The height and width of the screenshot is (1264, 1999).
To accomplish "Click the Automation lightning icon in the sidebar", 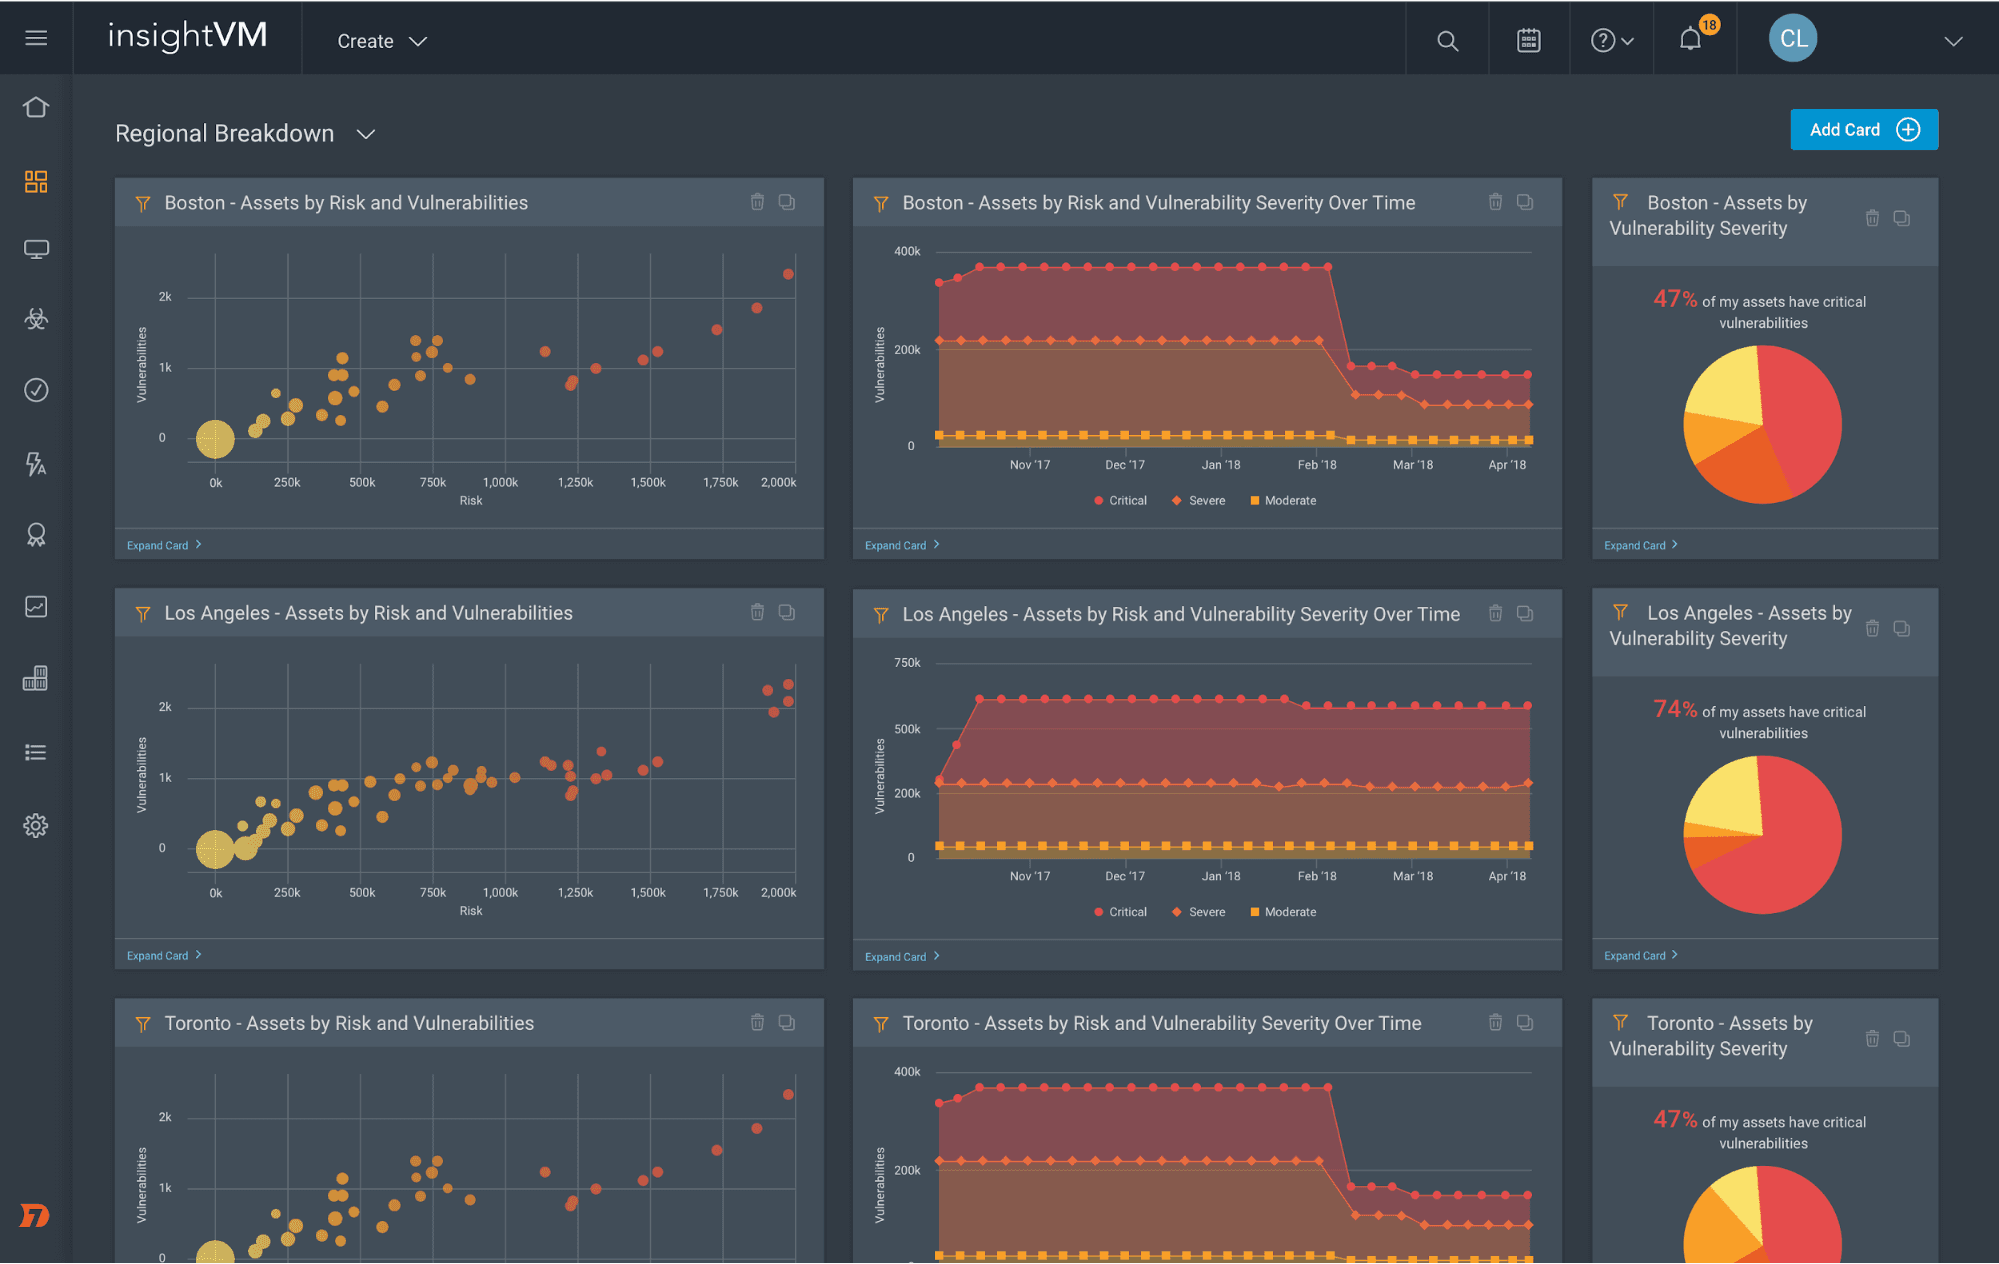I will pos(36,464).
